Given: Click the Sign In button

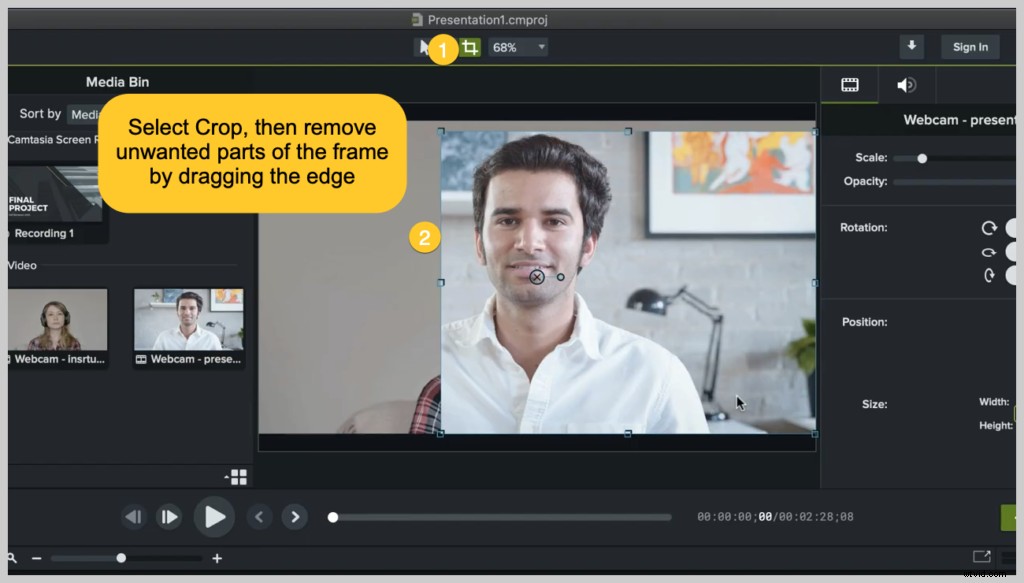Looking at the screenshot, I should (x=969, y=46).
